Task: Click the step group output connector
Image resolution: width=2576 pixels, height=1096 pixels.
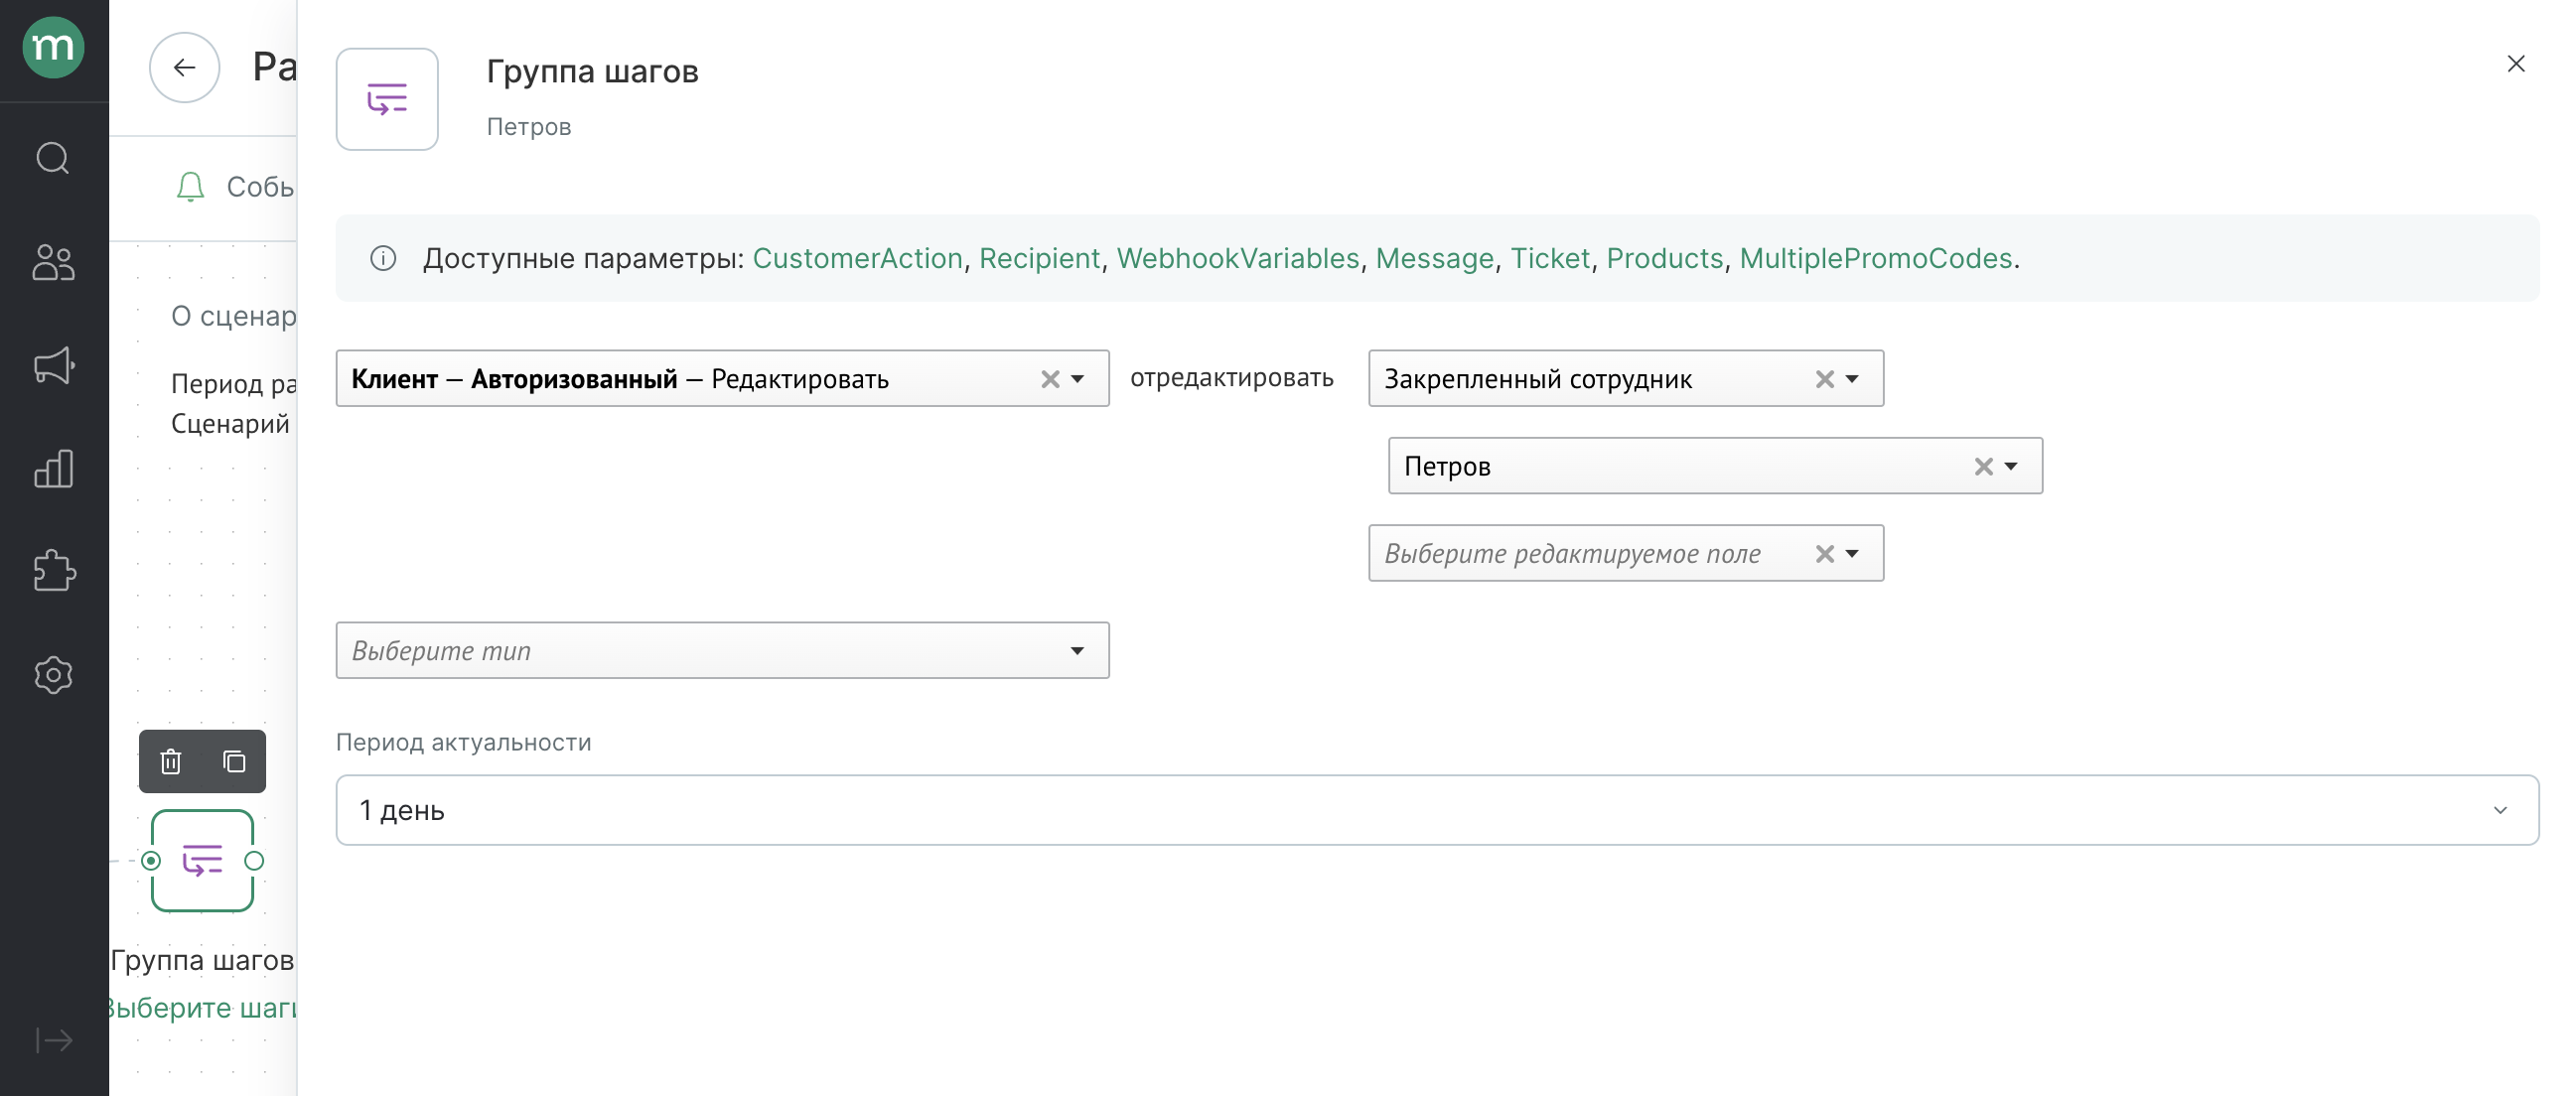Action: click(254, 861)
